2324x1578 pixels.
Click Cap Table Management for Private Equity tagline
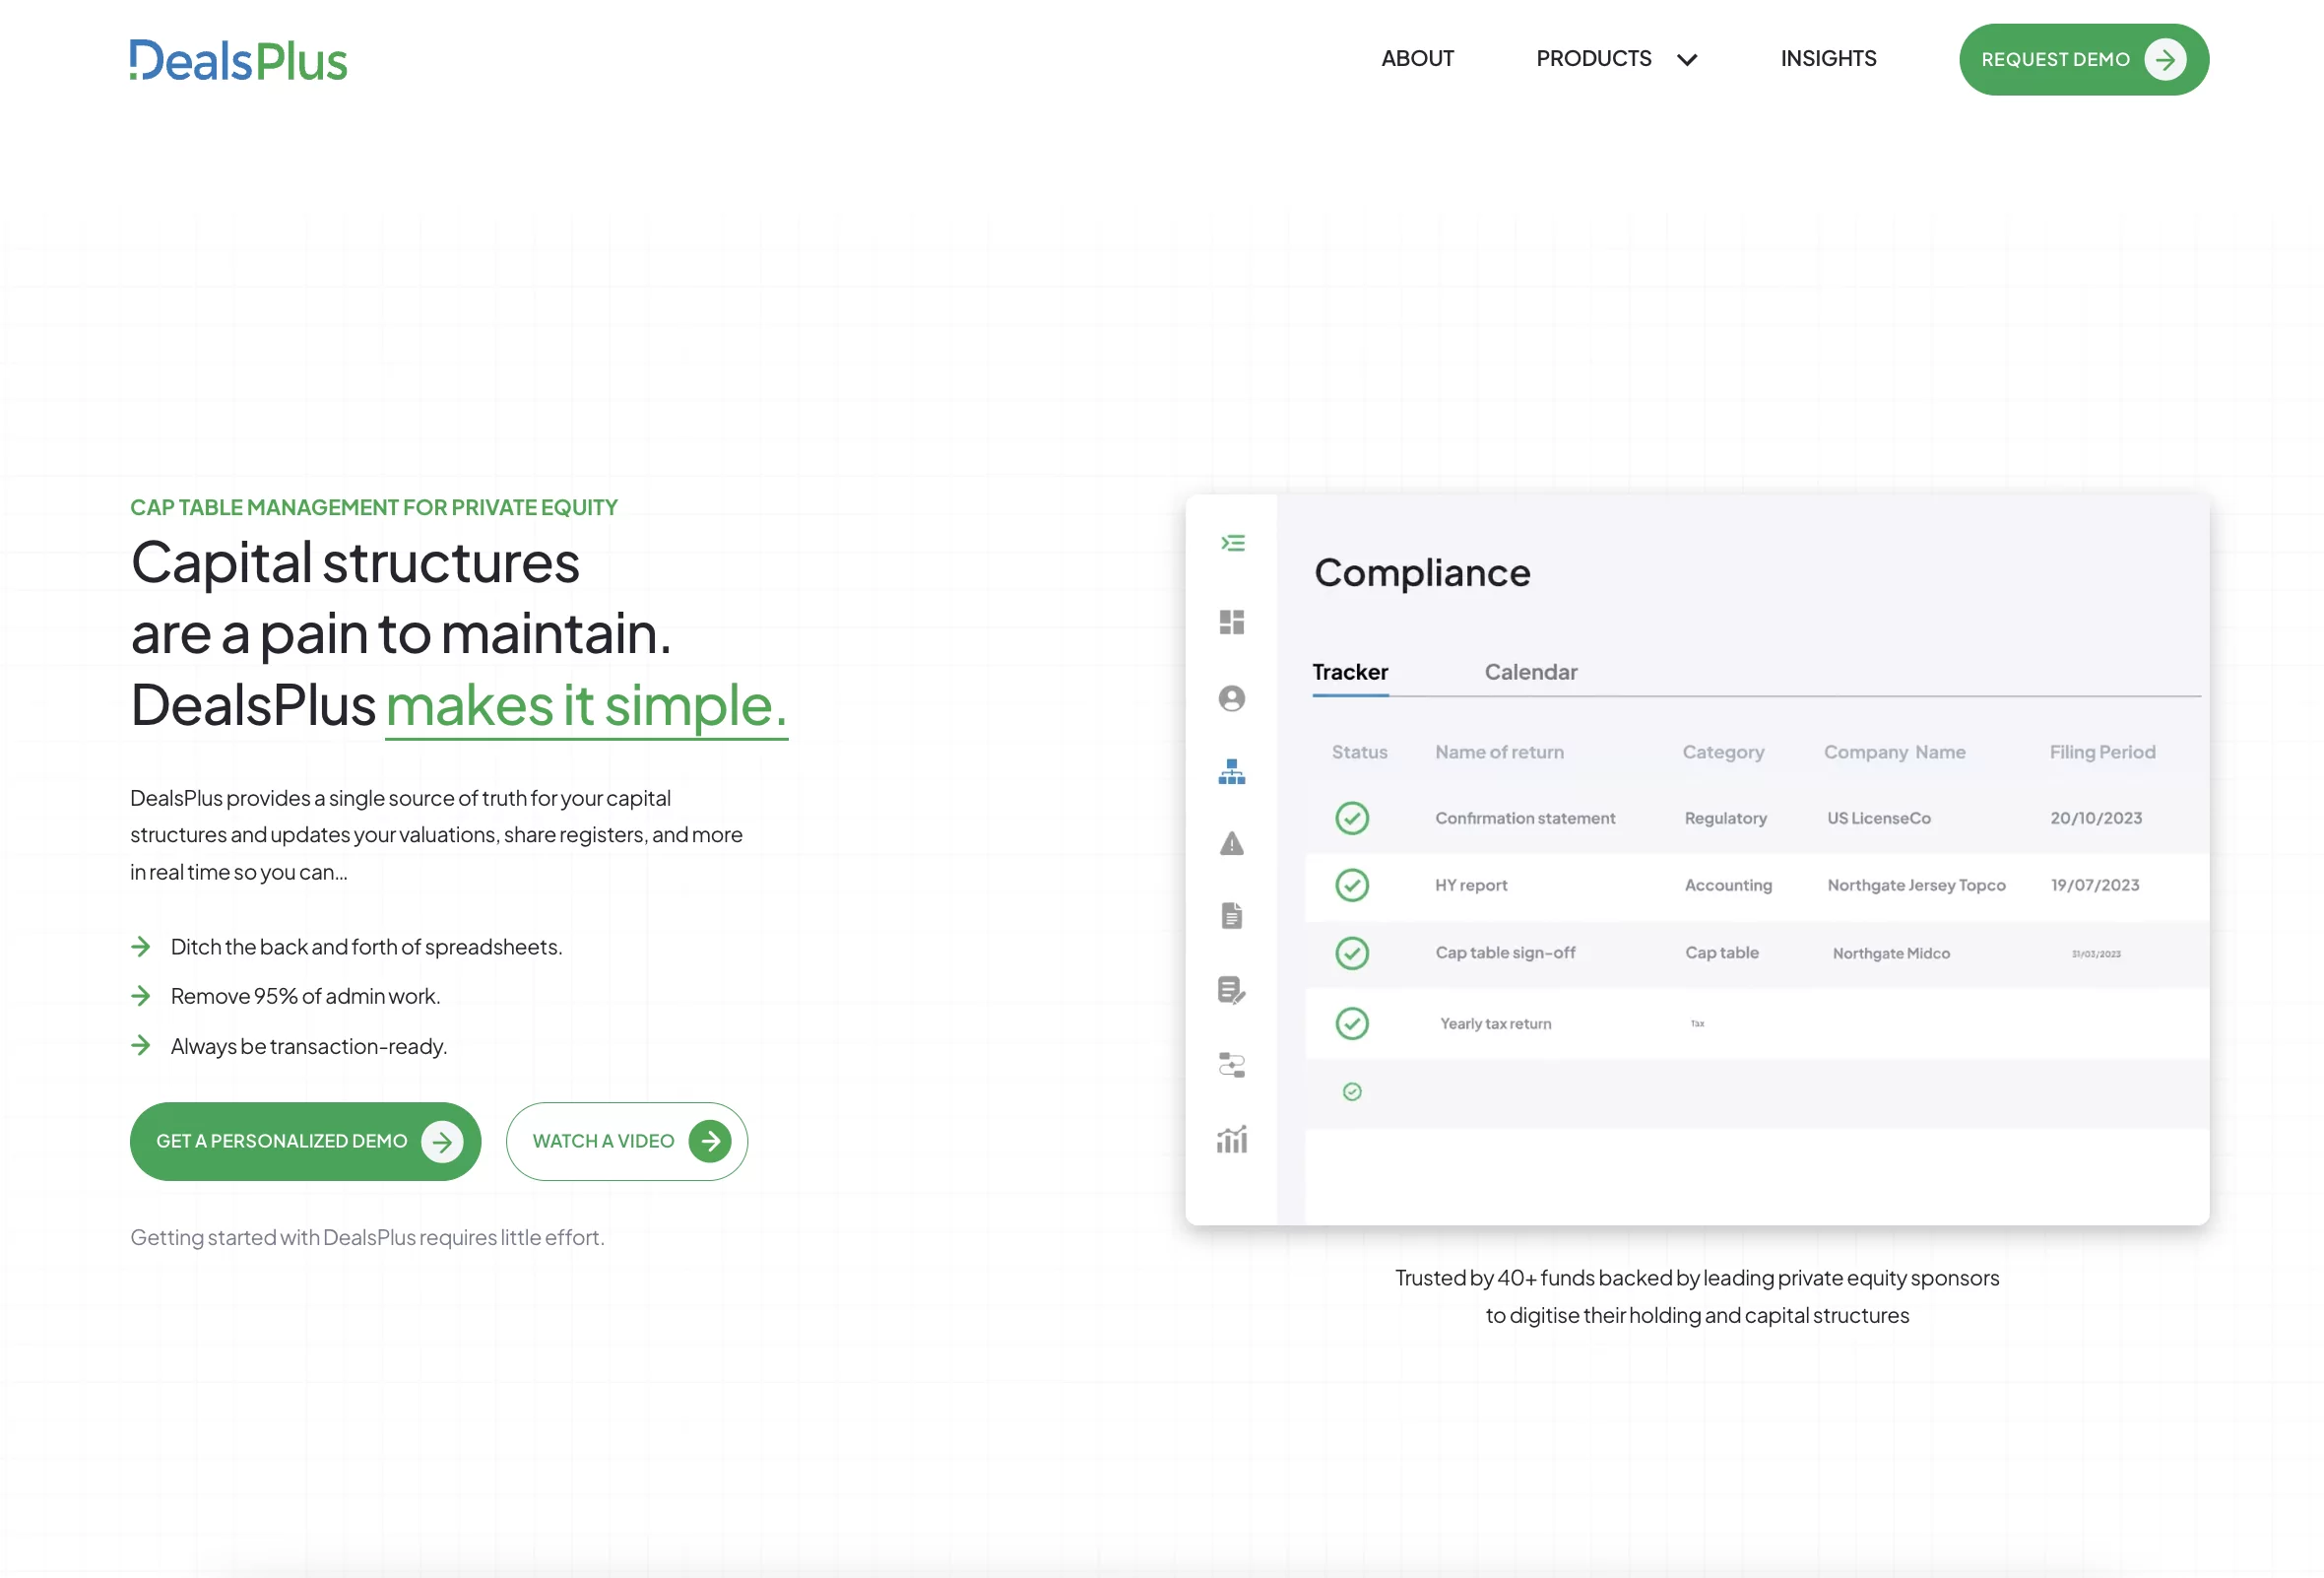[374, 507]
